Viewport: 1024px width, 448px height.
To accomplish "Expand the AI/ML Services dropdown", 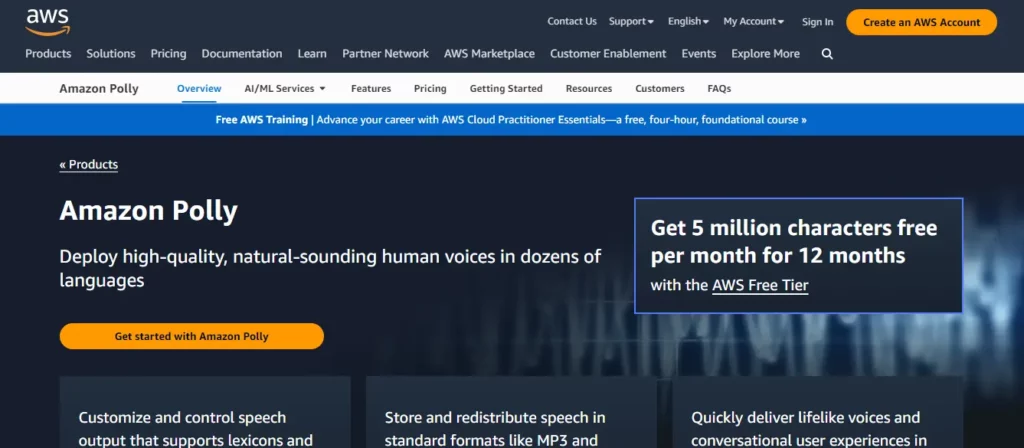I will pos(285,88).
